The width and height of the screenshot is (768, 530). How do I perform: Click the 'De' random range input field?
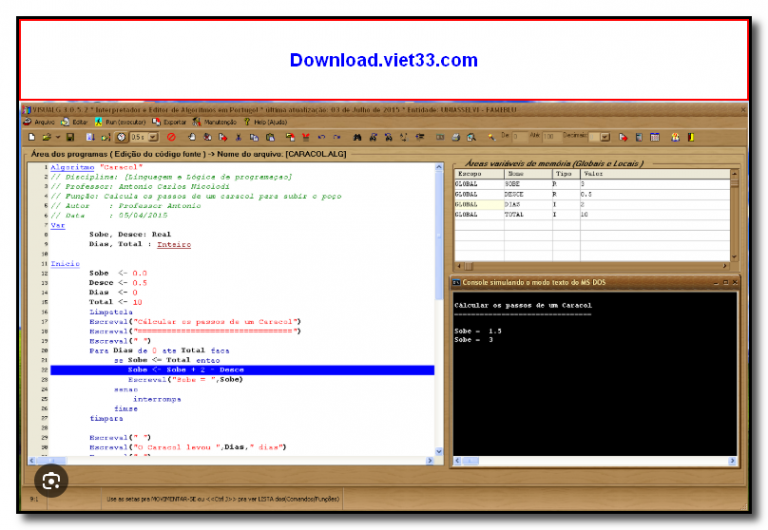click(x=519, y=136)
